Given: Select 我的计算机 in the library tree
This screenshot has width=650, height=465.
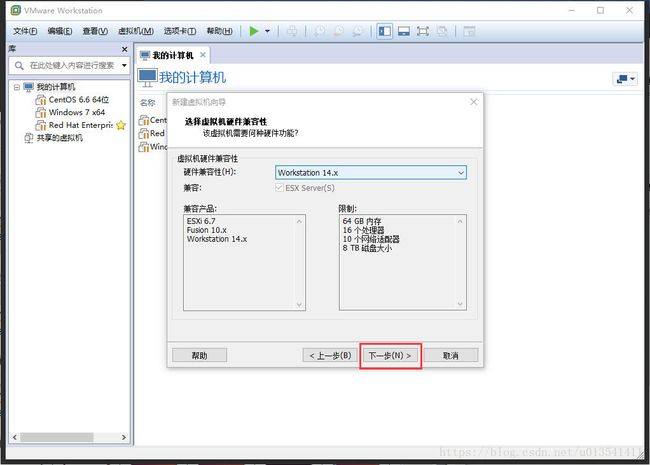Looking at the screenshot, I should [56, 87].
